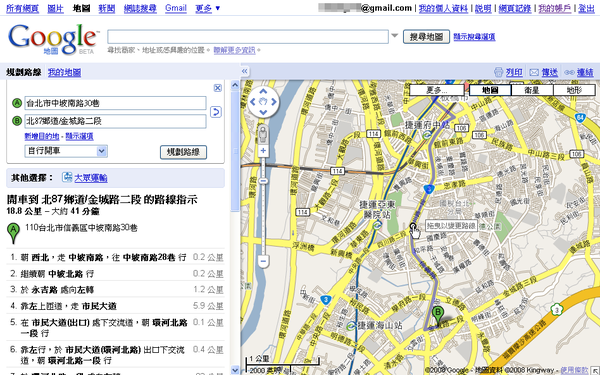600x375 pixels.
Task: Click the scrollbar down arrow in left panel
Action: tap(235, 370)
